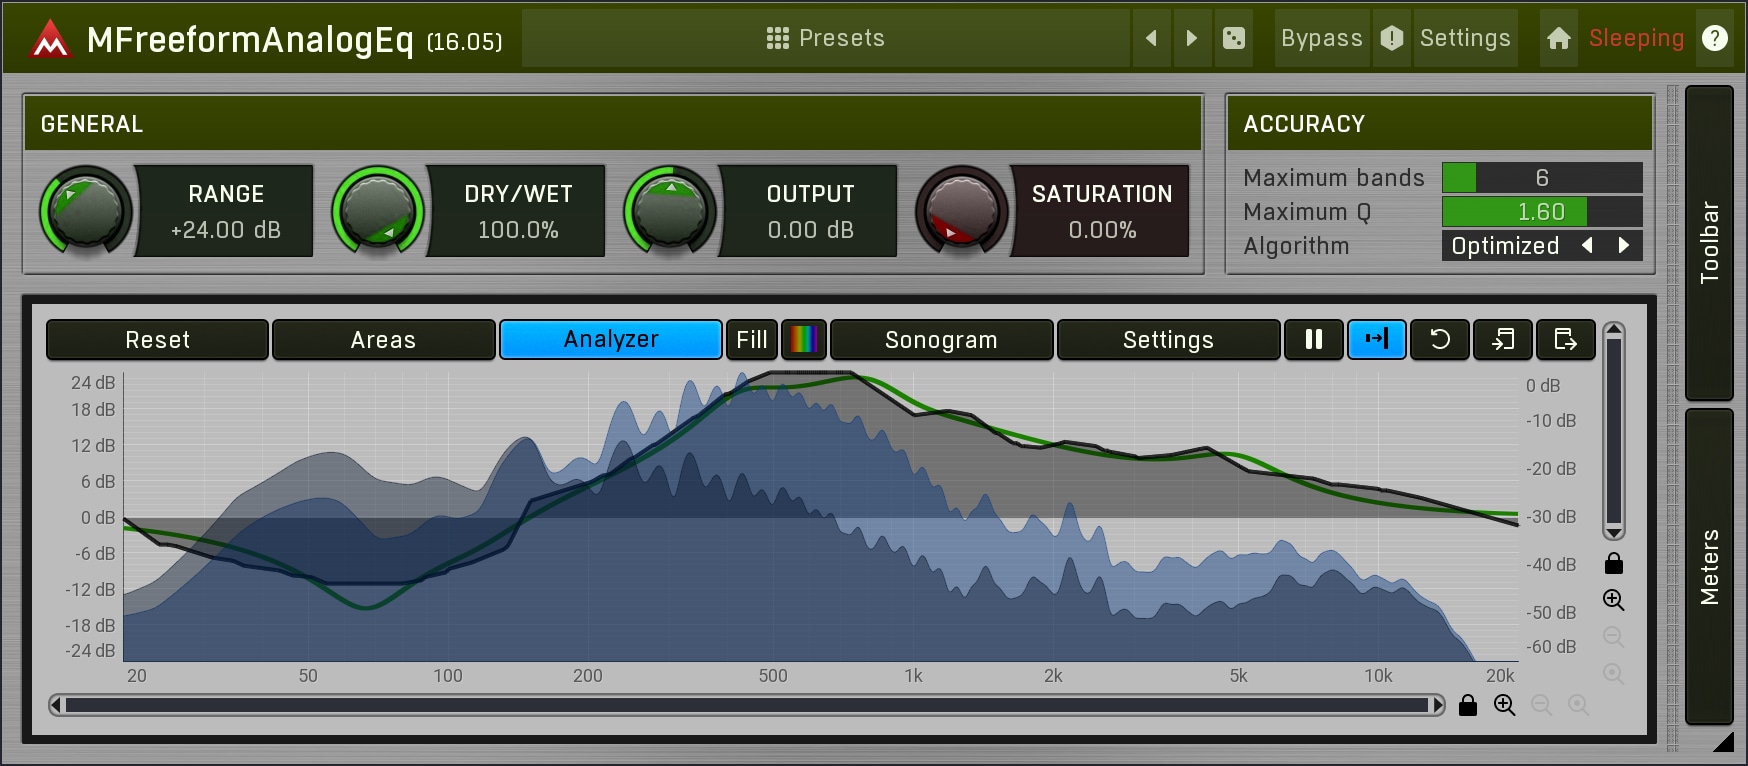Load the next preset arrow
Screen dimensions: 1748x766
tap(1192, 38)
